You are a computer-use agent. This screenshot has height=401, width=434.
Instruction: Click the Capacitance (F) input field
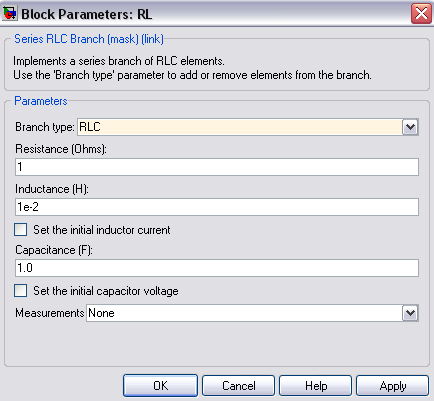[x=217, y=268]
